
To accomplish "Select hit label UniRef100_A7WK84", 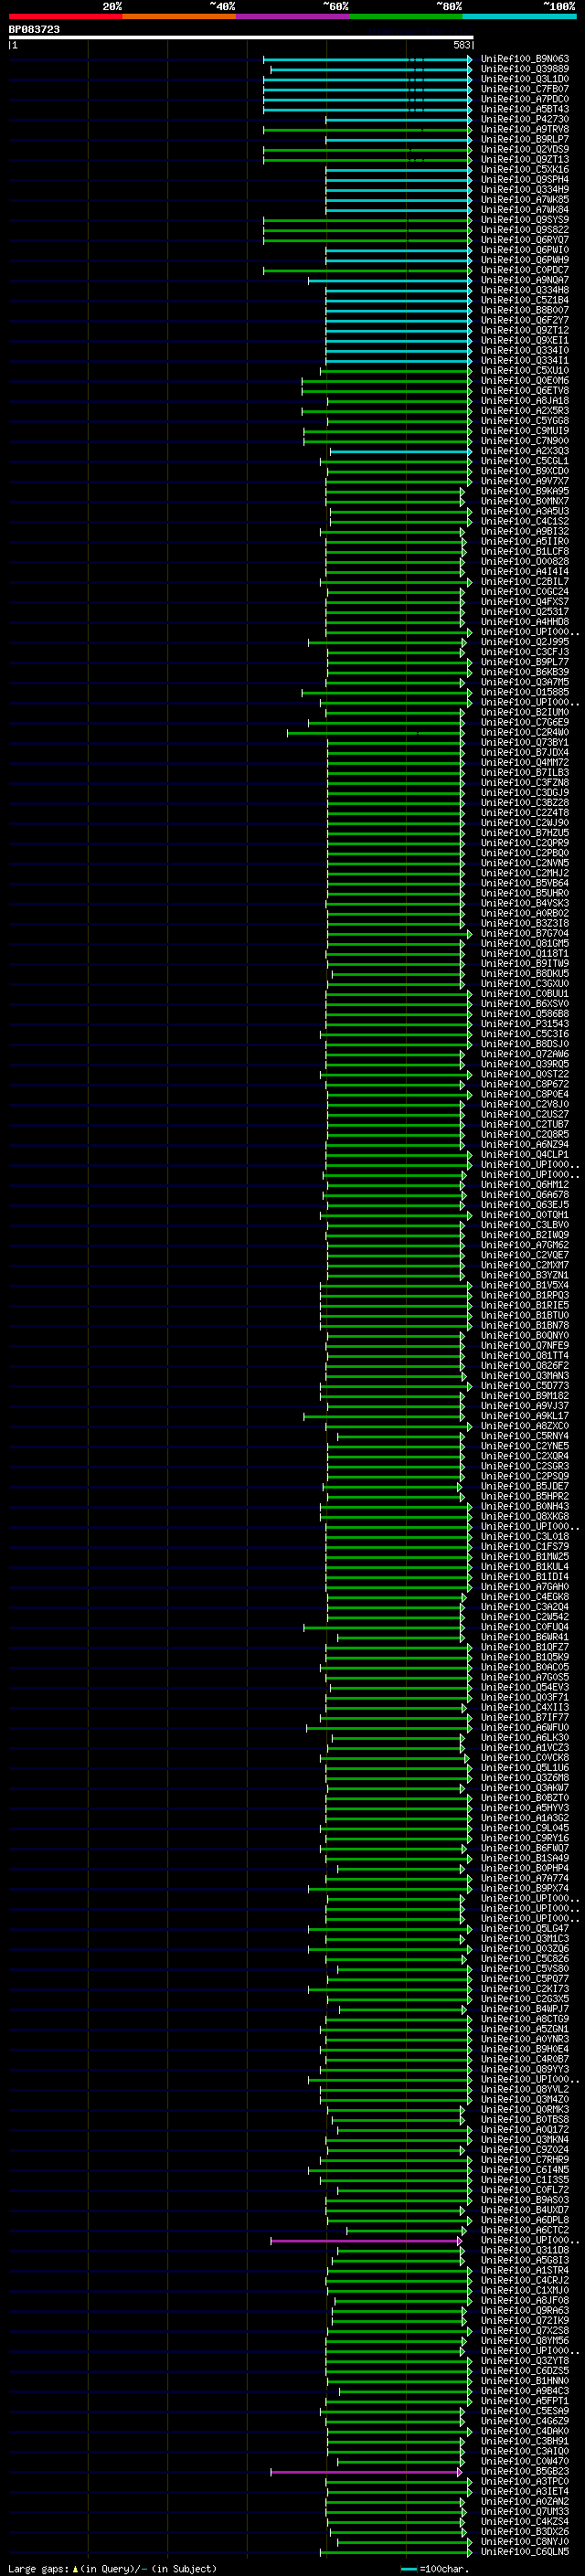I will pyautogui.click(x=525, y=209).
